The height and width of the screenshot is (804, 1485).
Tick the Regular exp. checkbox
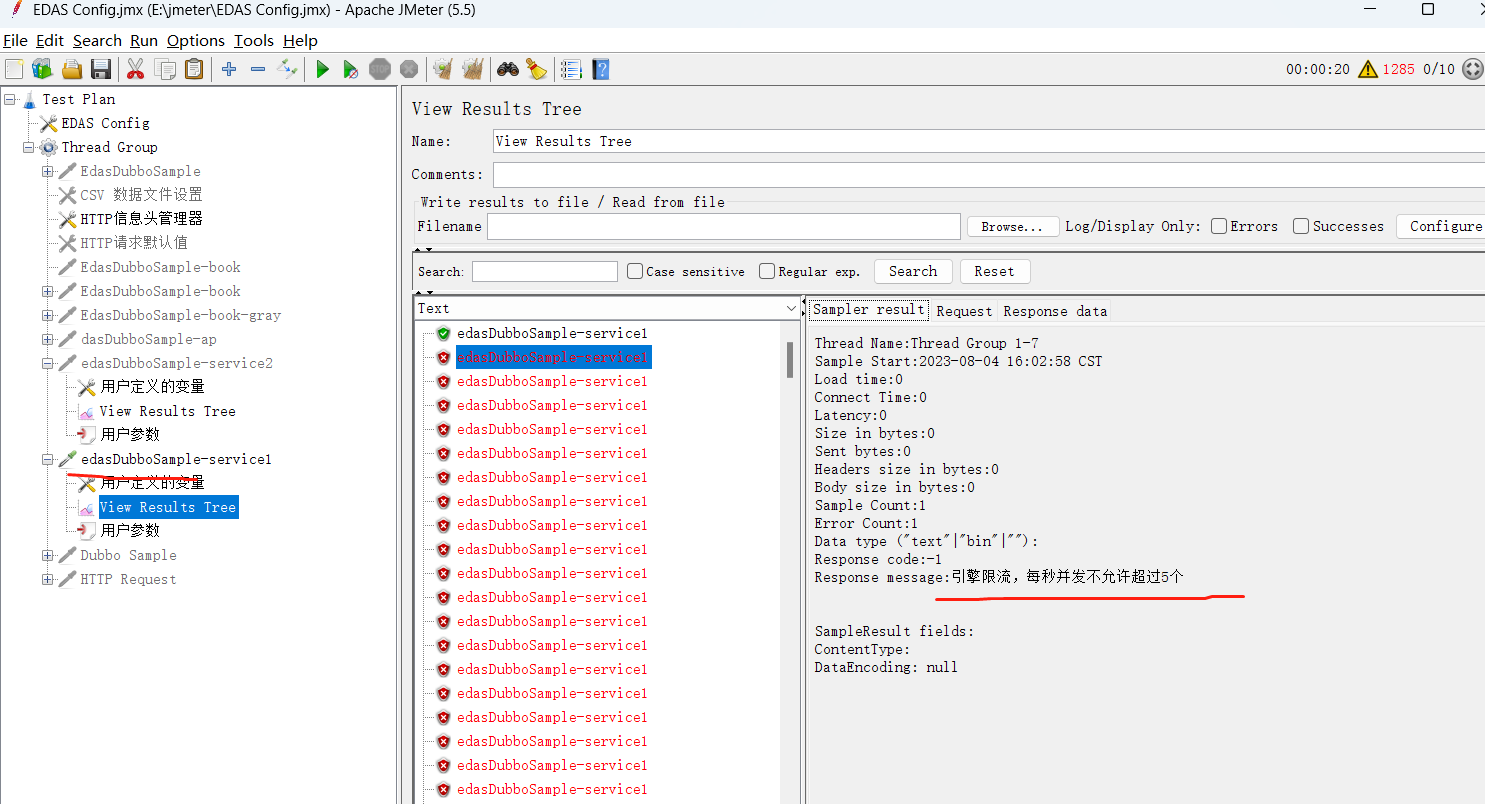click(767, 271)
